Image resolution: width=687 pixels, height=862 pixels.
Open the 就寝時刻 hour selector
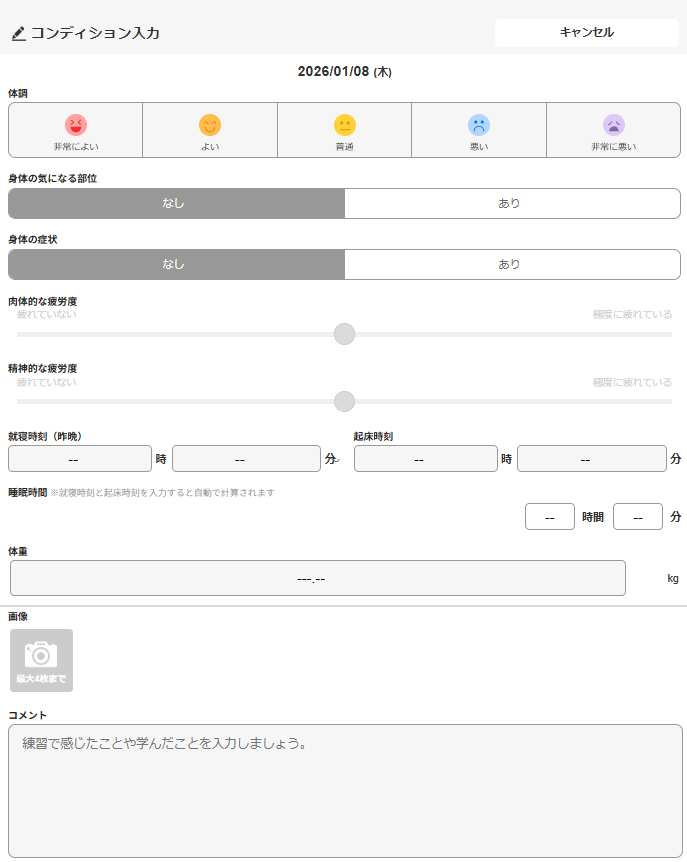(x=80, y=459)
